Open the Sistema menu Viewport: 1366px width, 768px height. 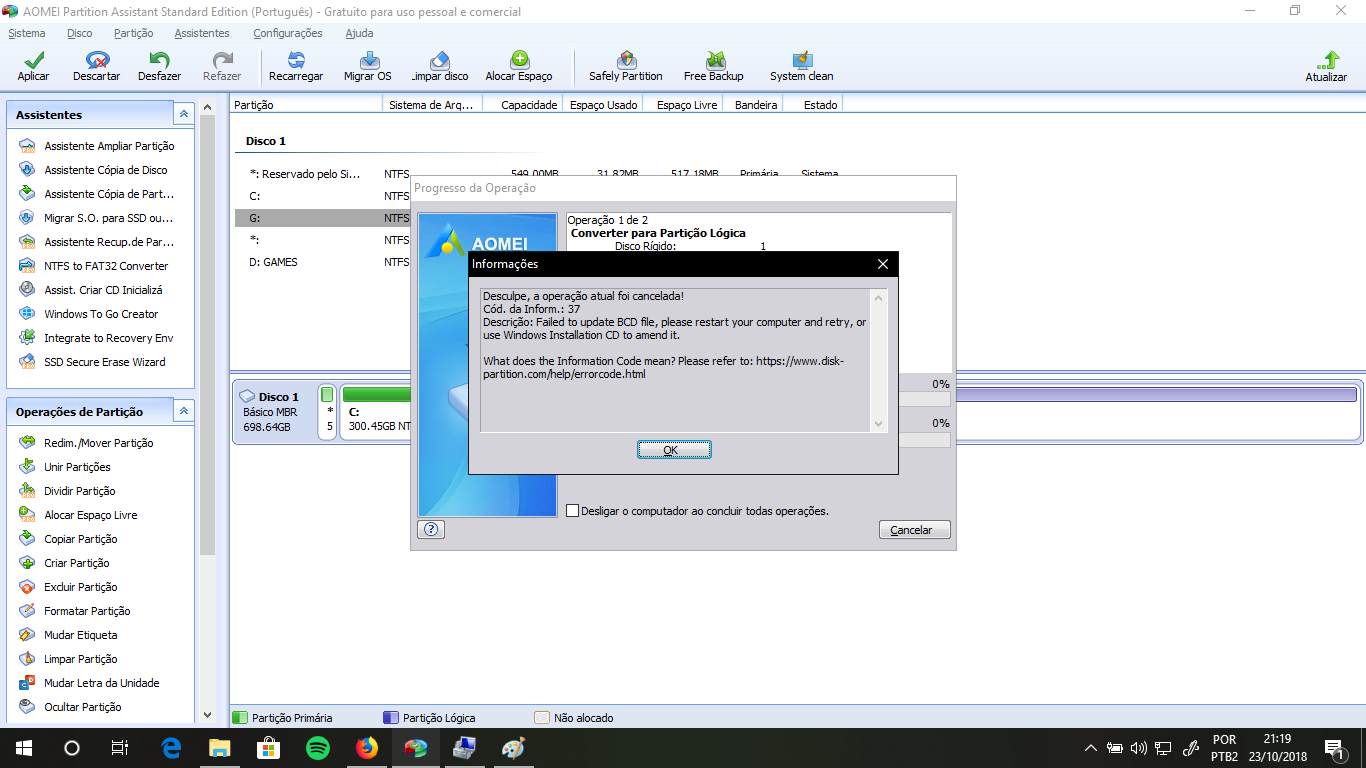pyautogui.click(x=27, y=33)
